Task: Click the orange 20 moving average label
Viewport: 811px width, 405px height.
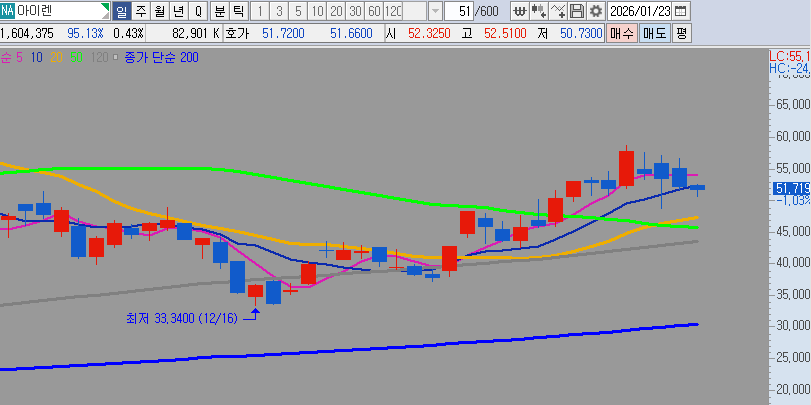Action: [x=56, y=57]
